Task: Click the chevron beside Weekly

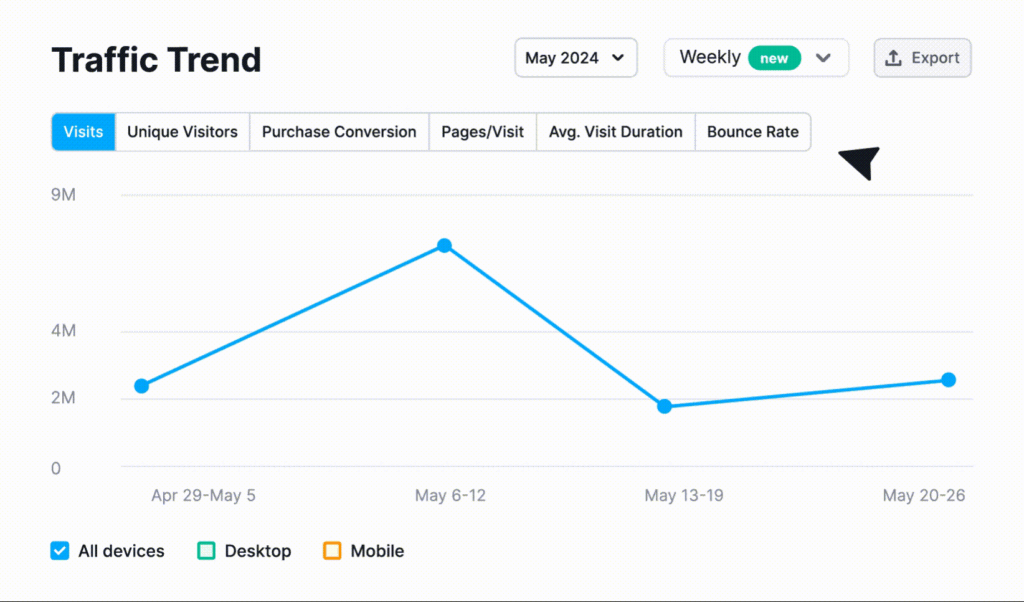Action: (823, 58)
